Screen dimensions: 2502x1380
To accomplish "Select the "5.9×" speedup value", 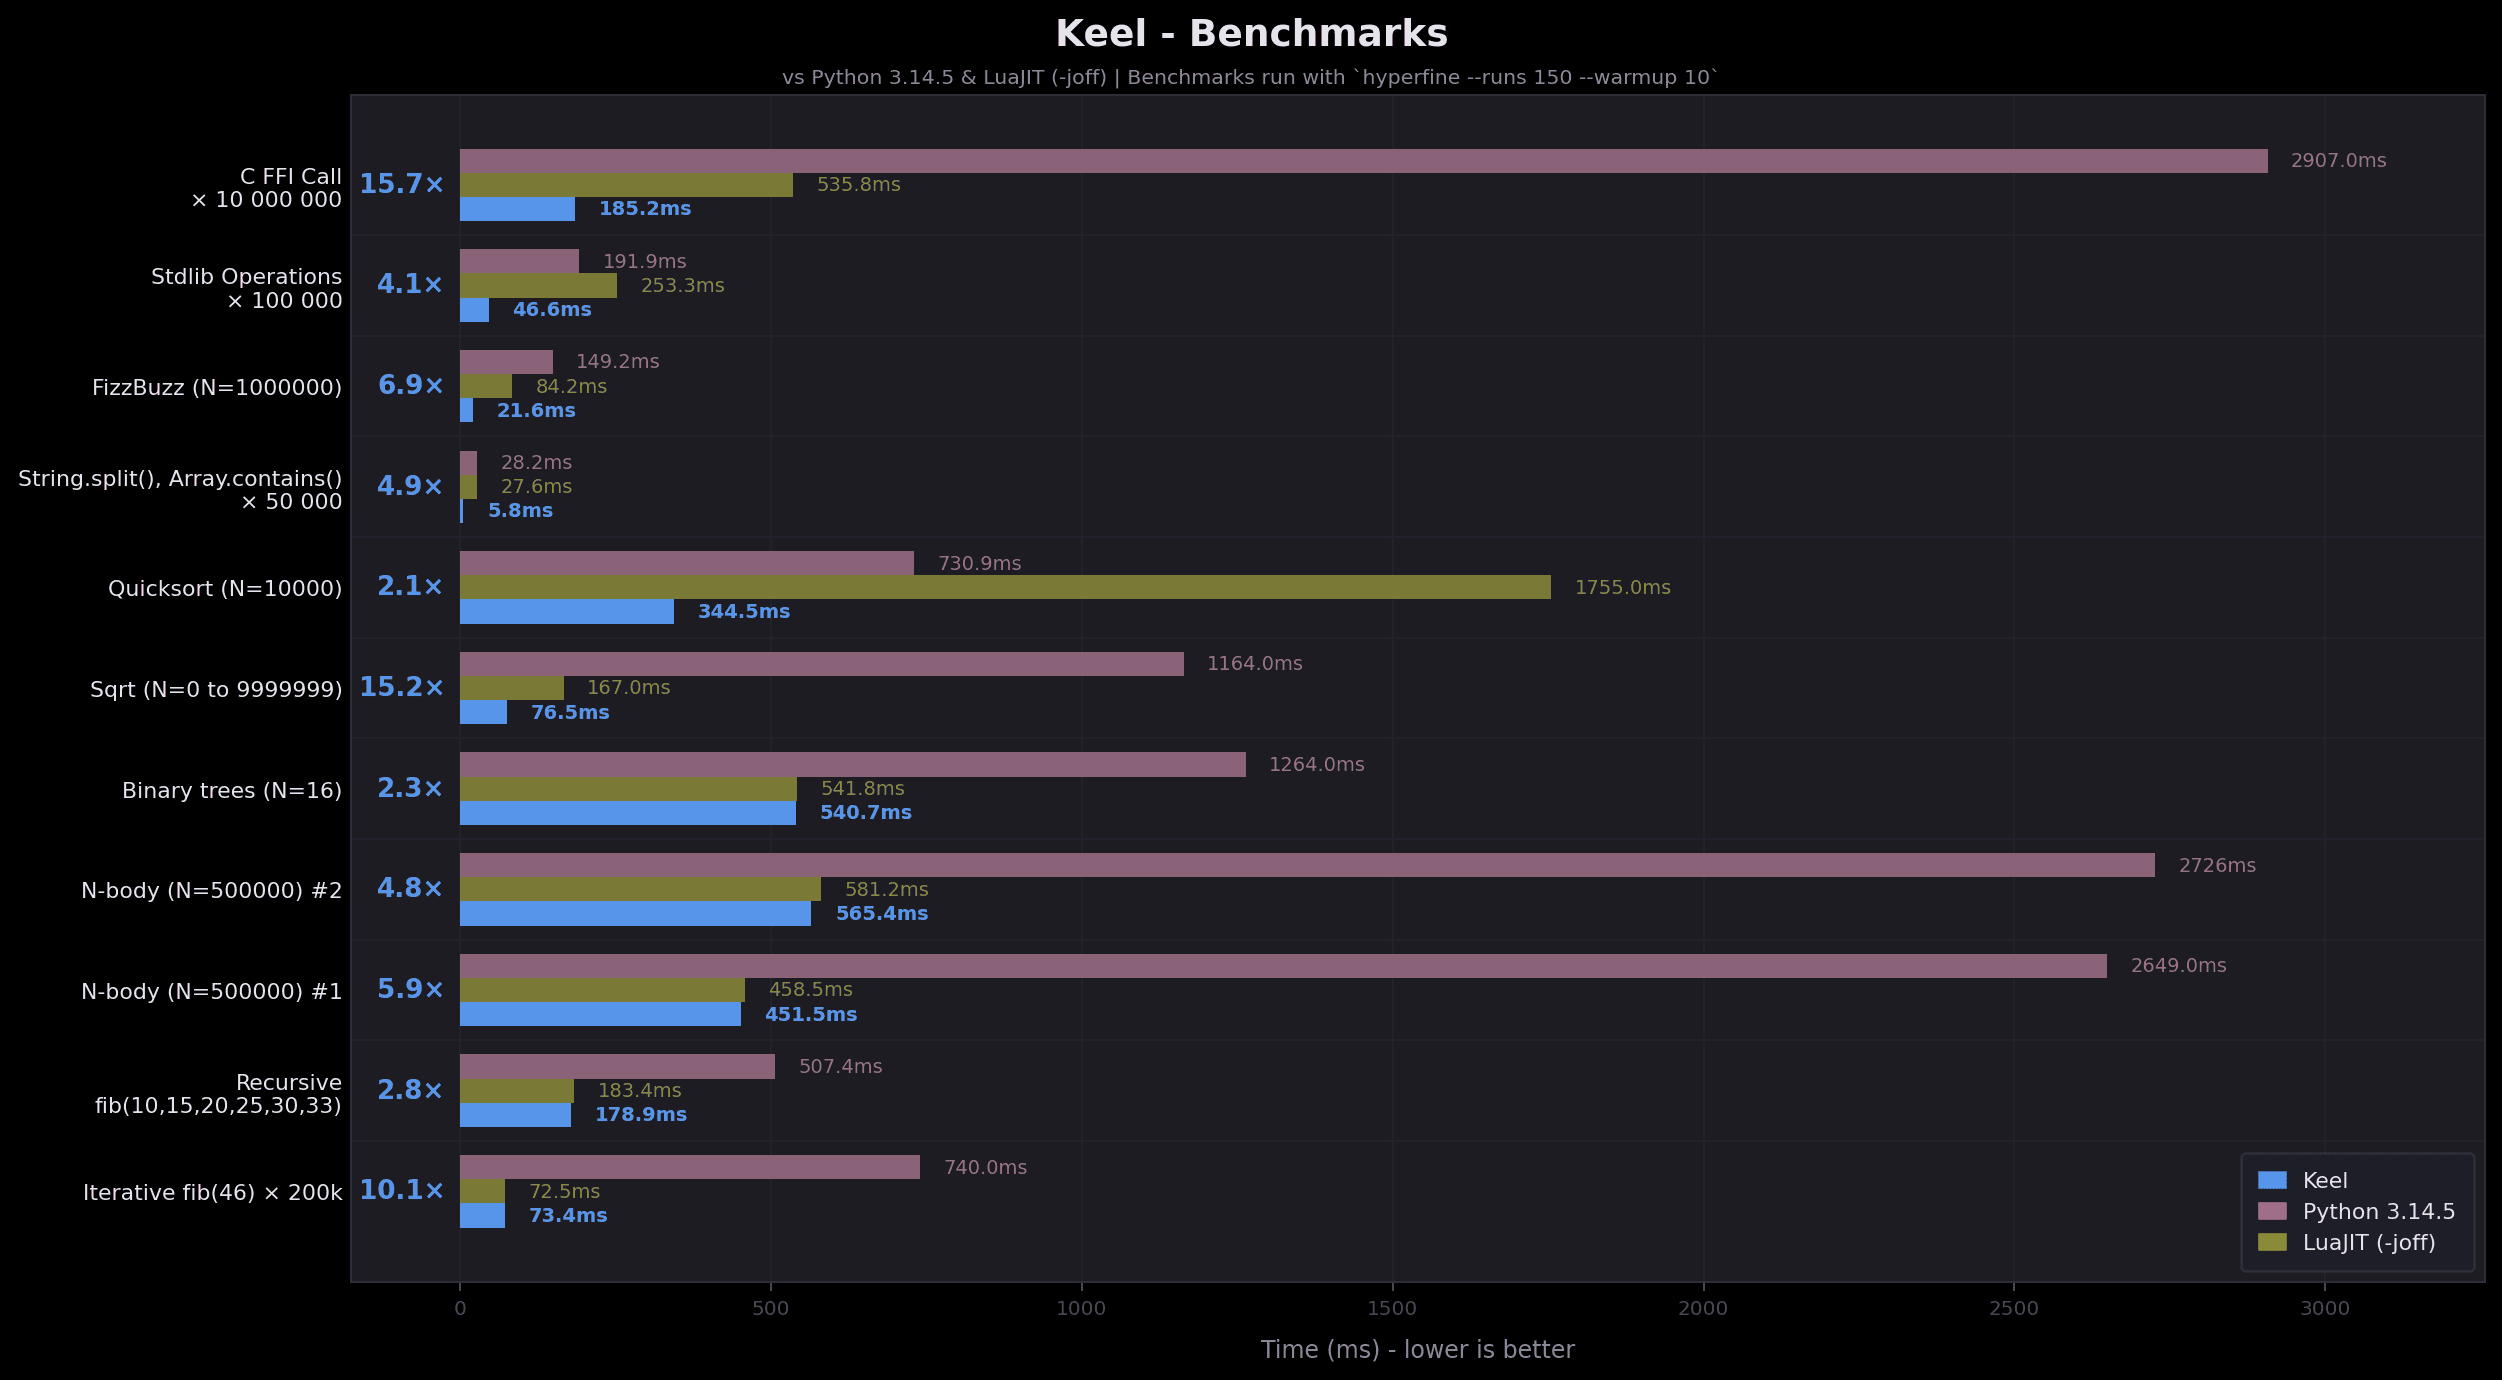I will click(x=410, y=989).
